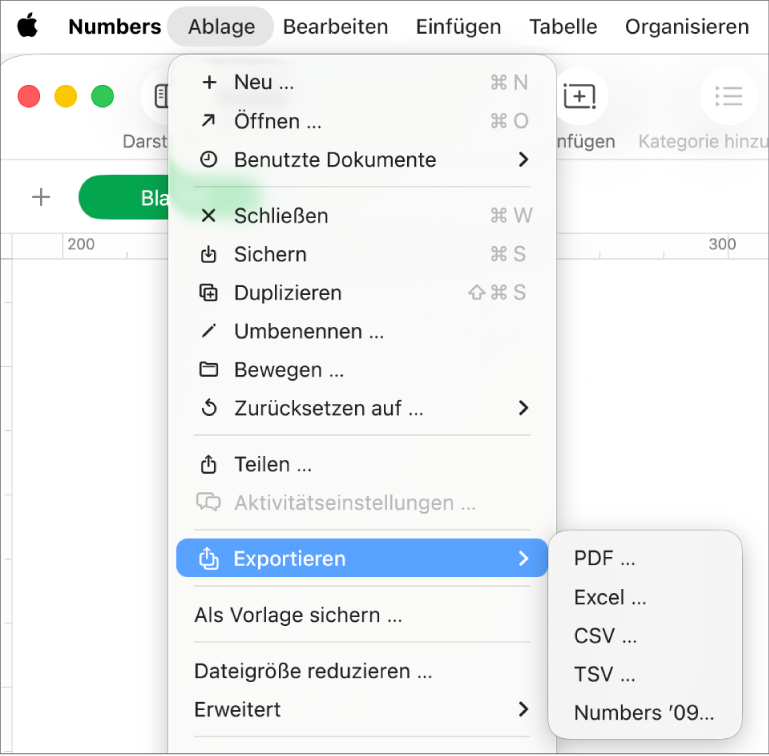Click the clock icon of Benutzte Dokumente

208,159
